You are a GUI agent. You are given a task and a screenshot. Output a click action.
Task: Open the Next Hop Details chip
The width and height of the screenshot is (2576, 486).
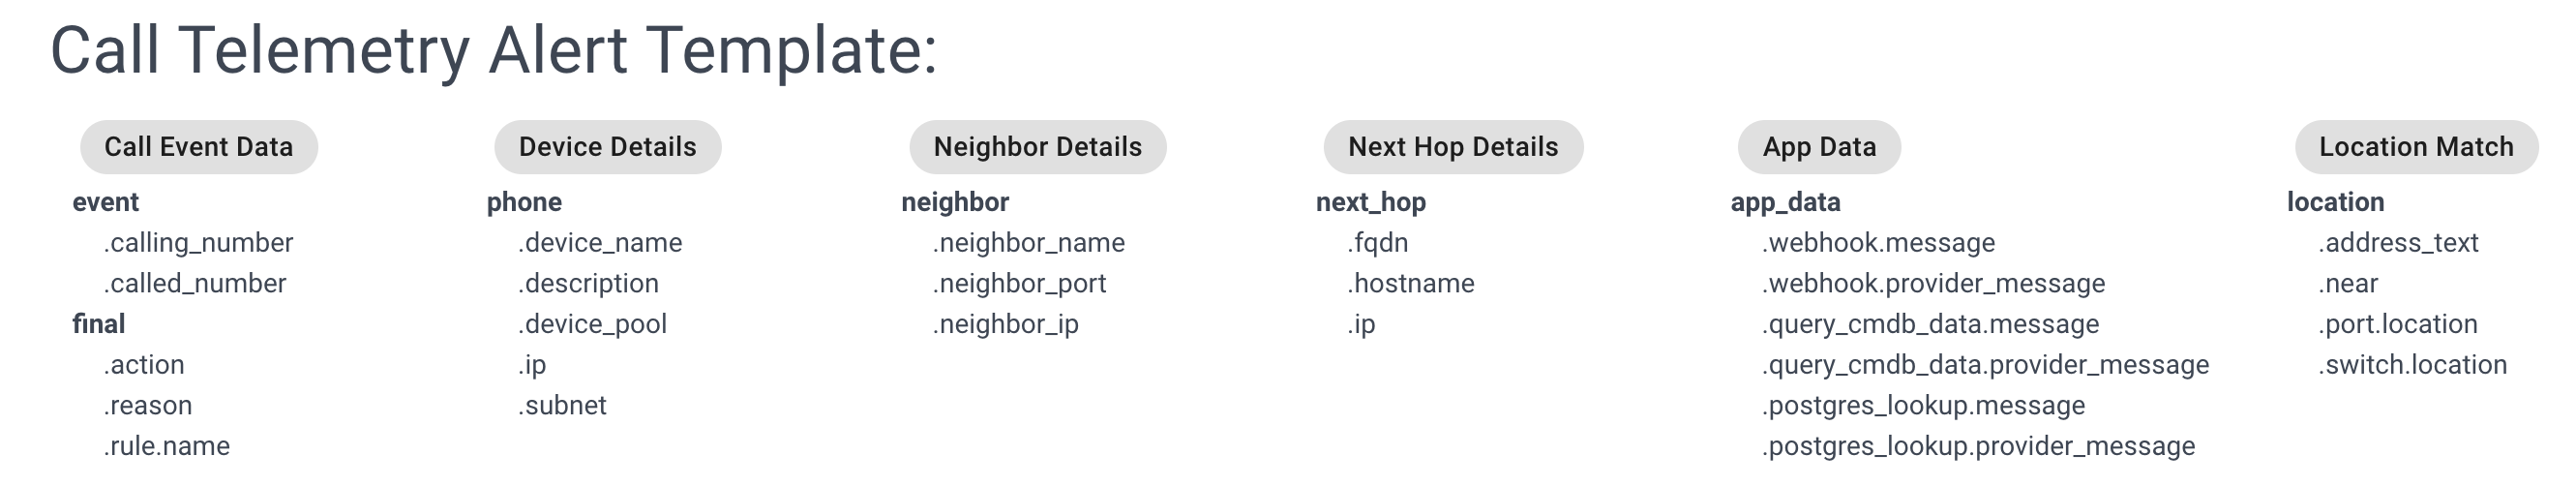(1452, 147)
